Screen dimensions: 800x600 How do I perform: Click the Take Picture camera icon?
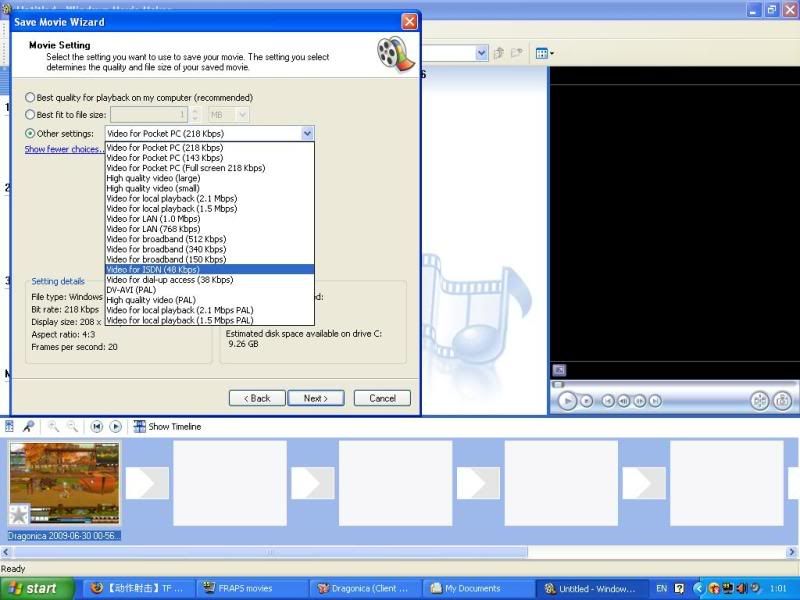click(782, 401)
